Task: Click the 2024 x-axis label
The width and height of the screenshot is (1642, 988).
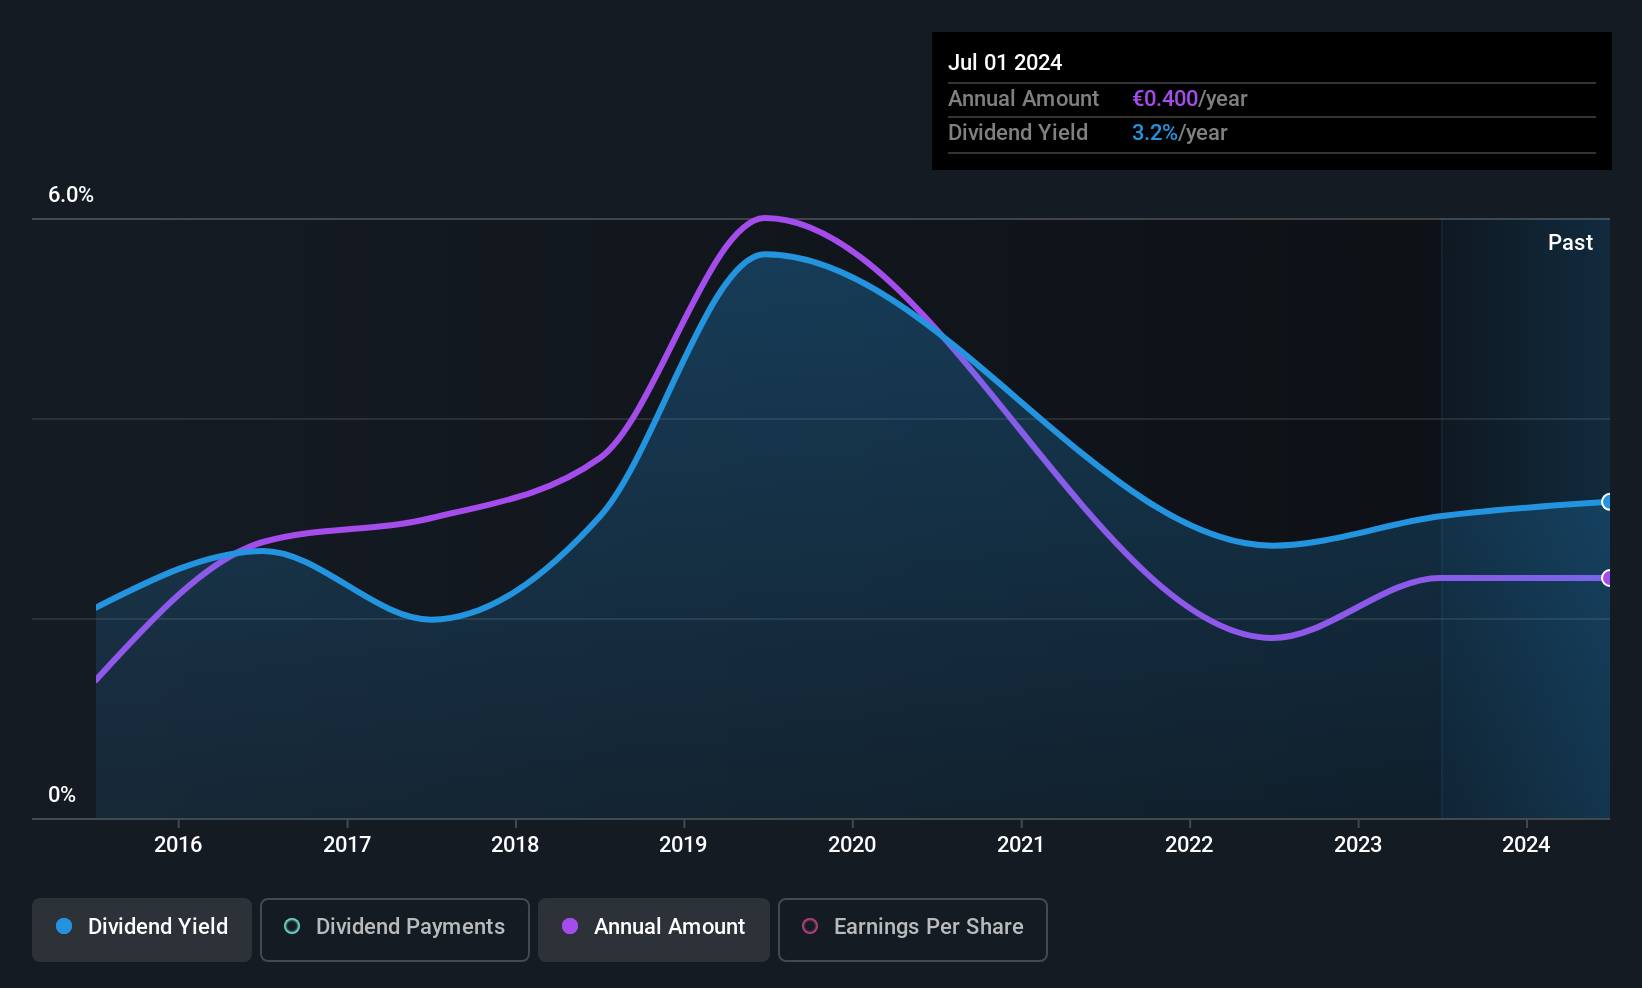Action: tap(1526, 844)
